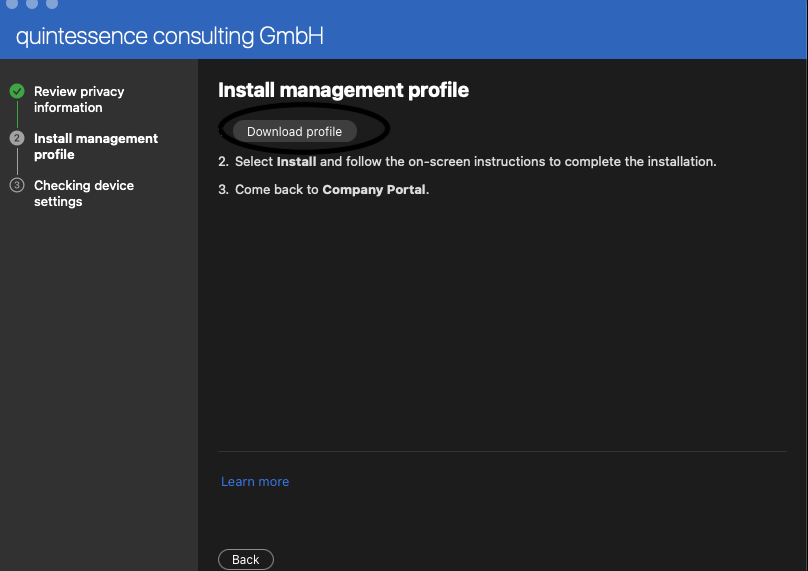
Task: Click the quintessence consulting GmbH title
Action: click(170, 37)
